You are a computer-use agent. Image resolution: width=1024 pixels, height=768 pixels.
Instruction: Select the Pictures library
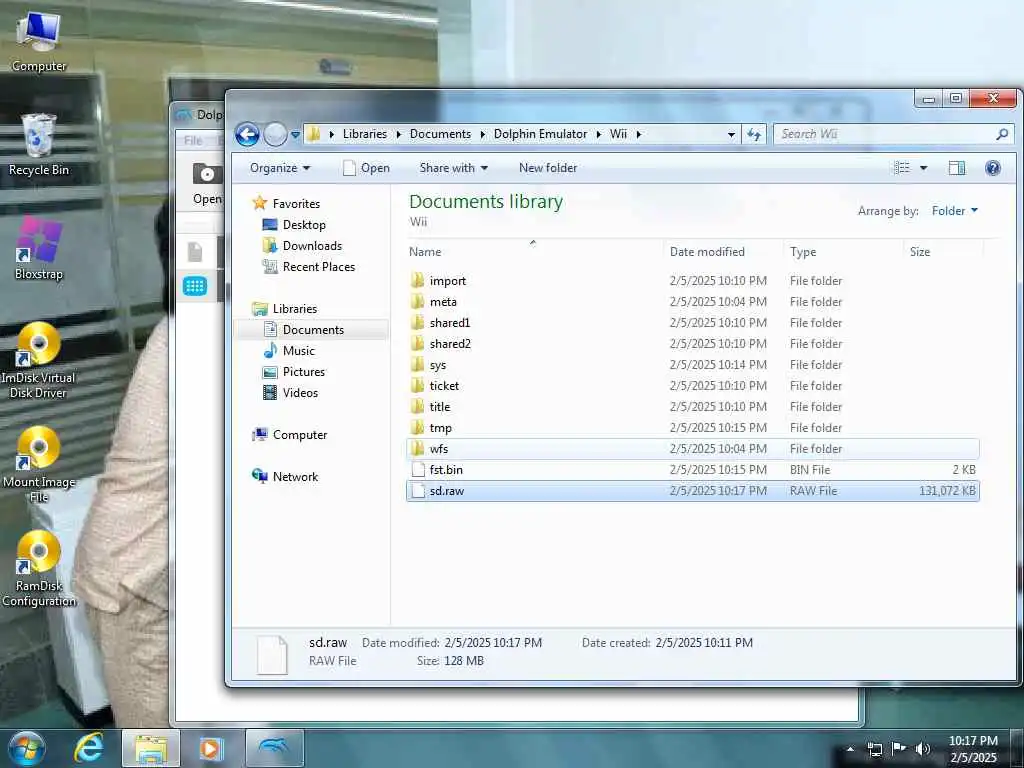click(x=294, y=372)
